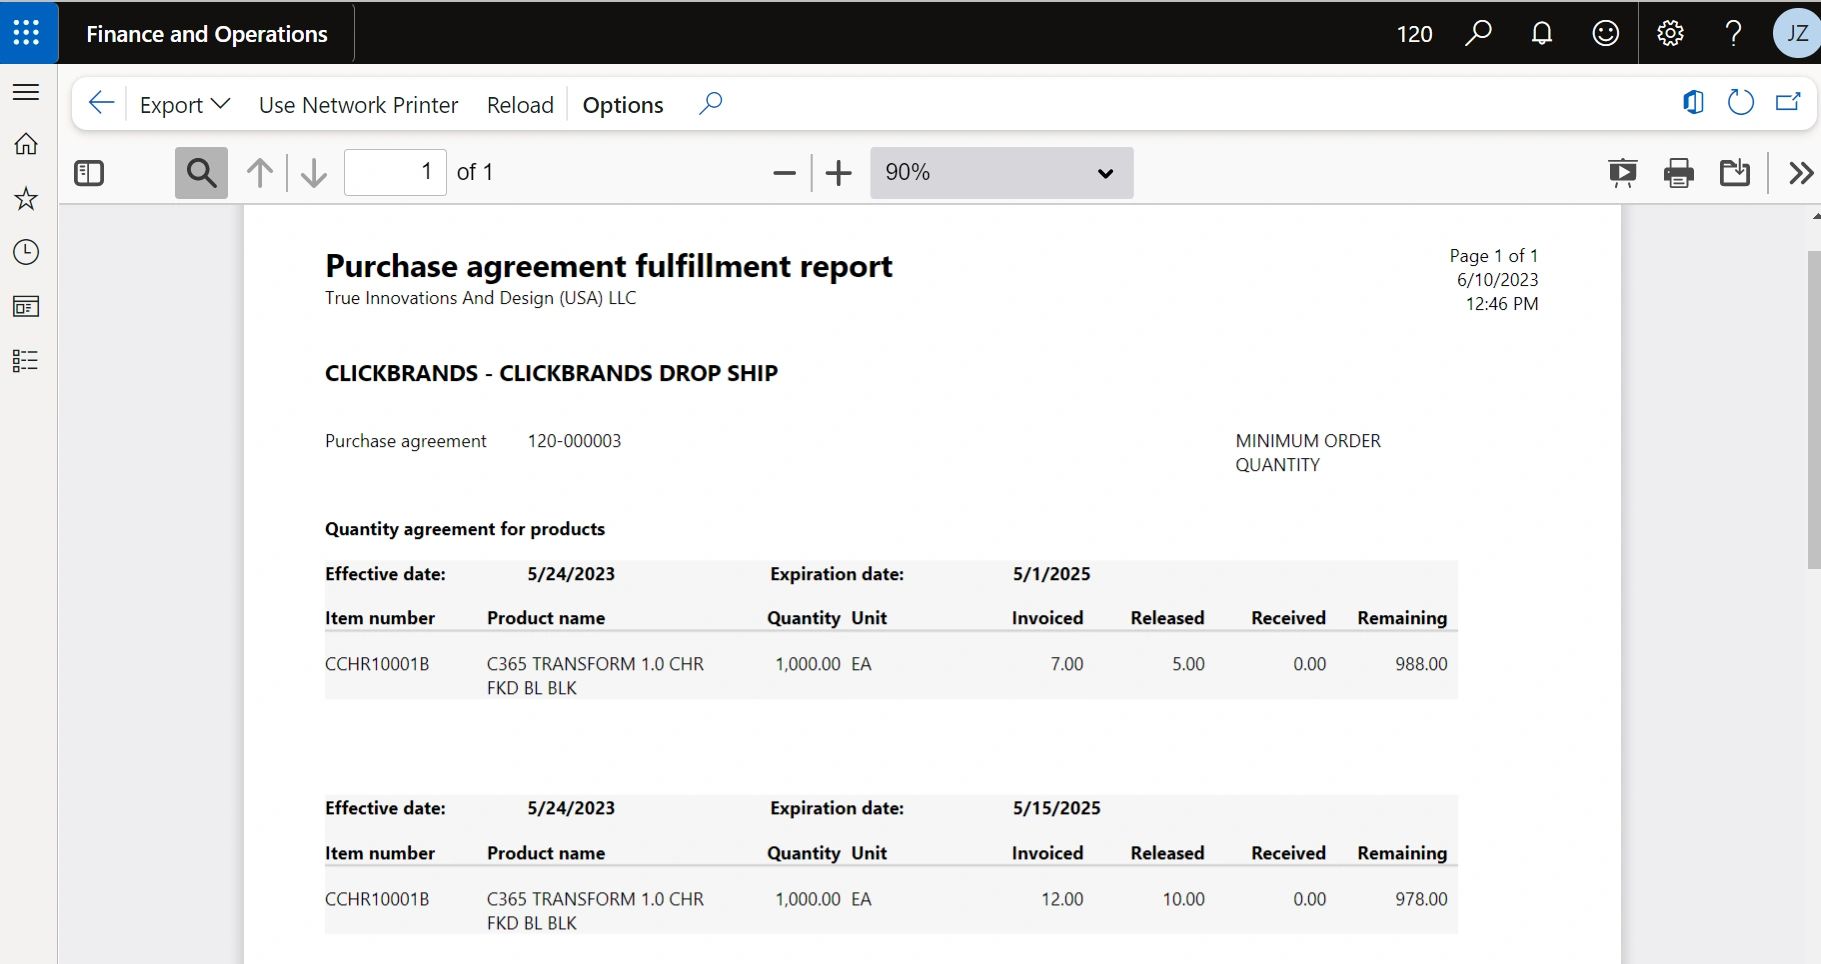Open the app launcher waffle icon

point(27,33)
